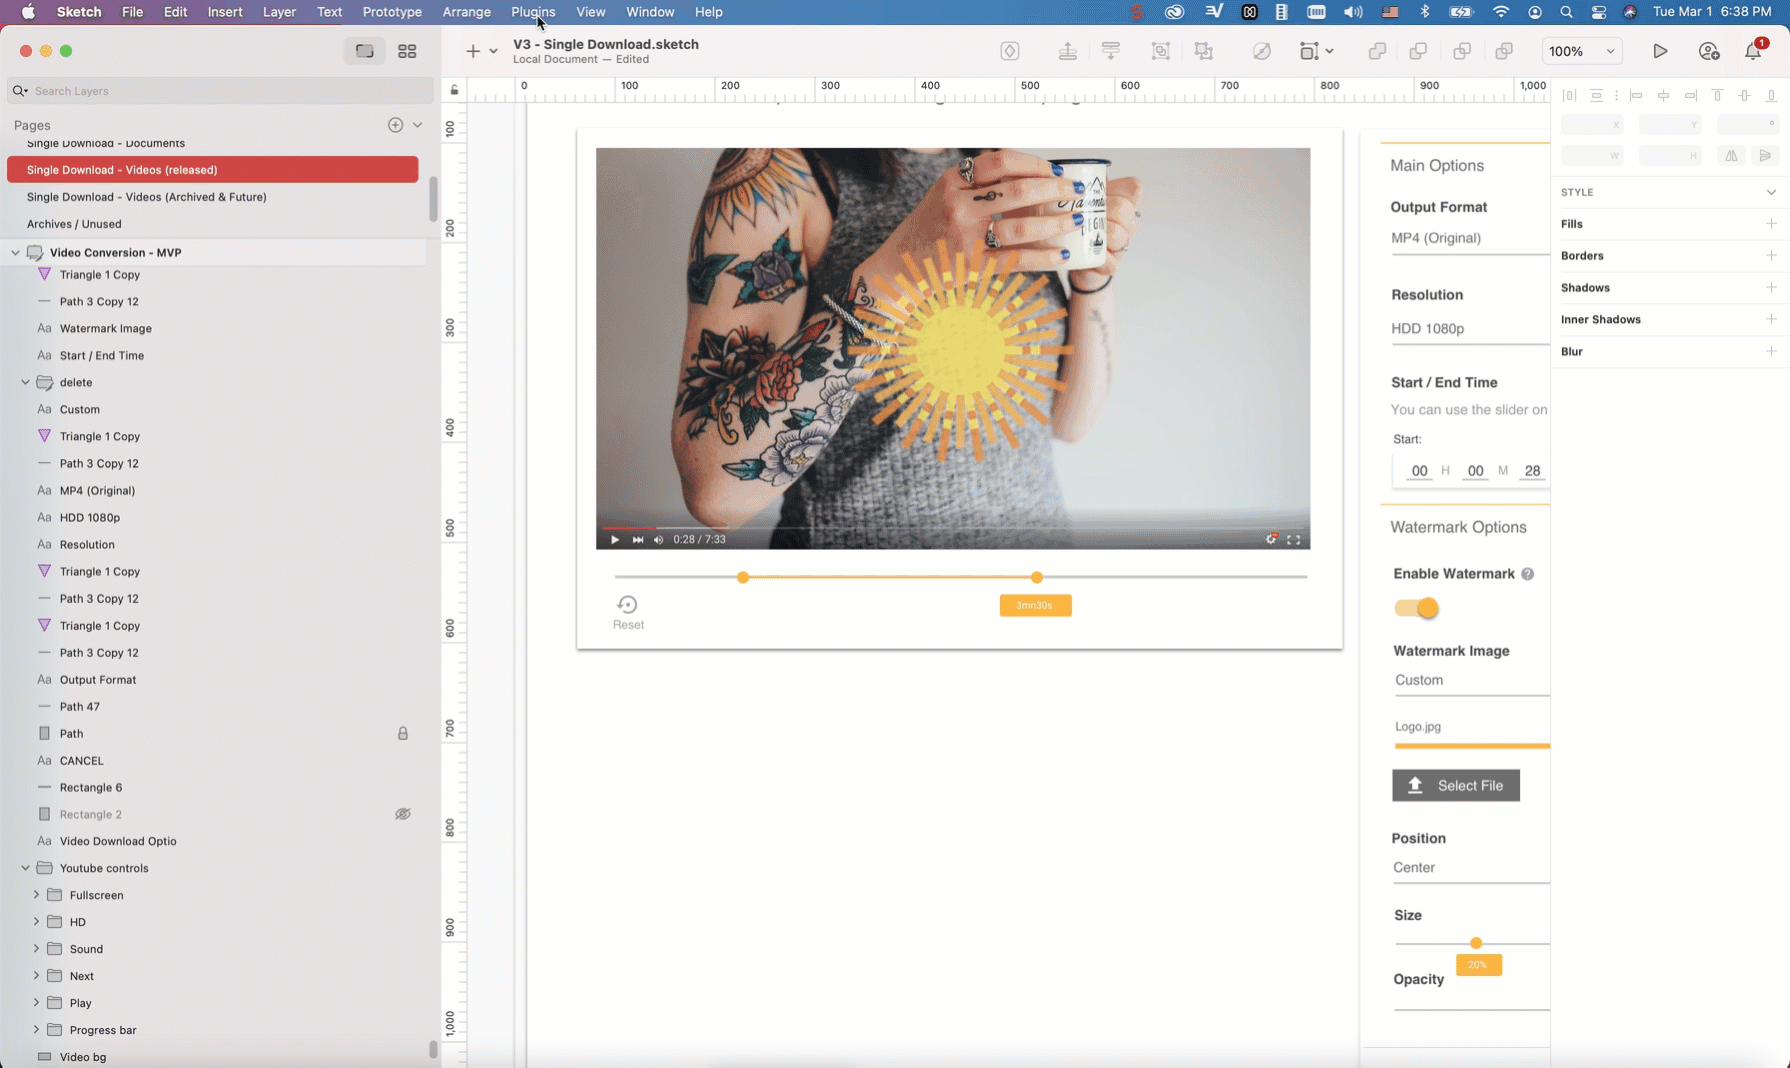Screen dimensions: 1790x1068
Task: Start the prototype Preview play icon
Action: tap(1660, 51)
